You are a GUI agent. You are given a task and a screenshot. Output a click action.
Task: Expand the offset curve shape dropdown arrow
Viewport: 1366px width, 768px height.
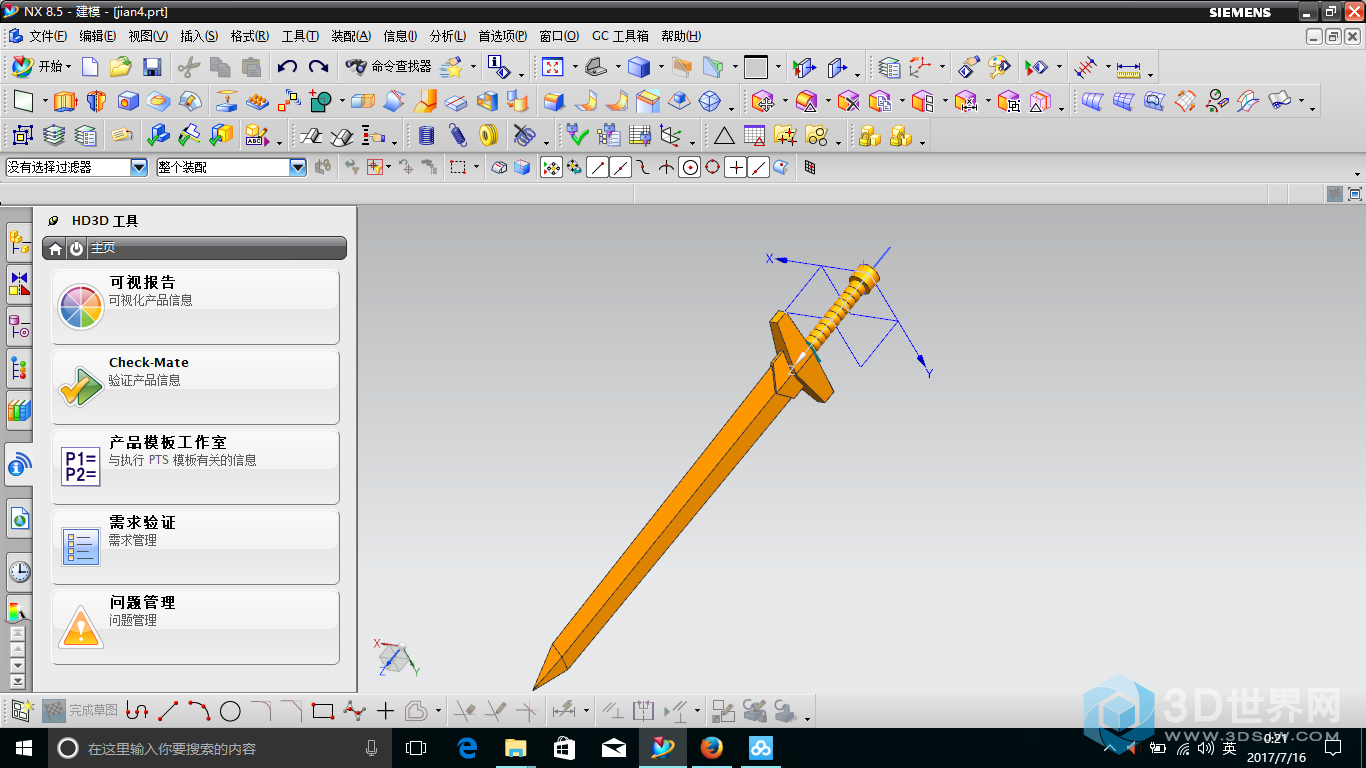438,711
